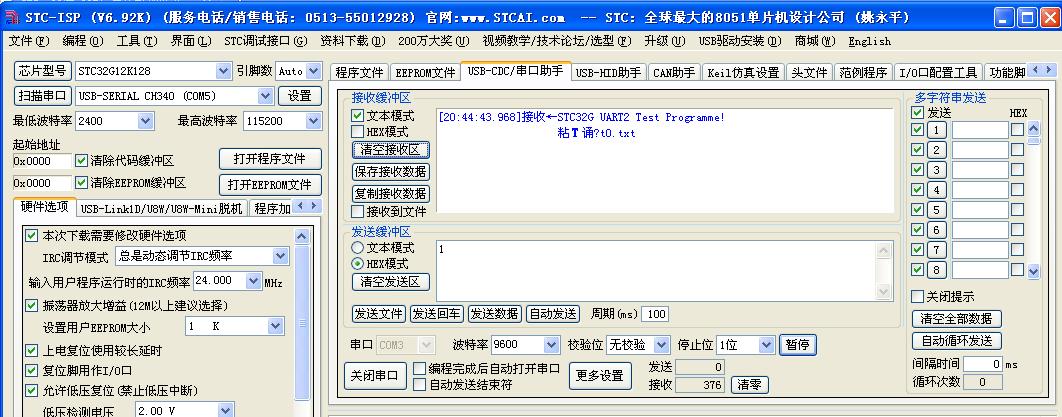The width and height of the screenshot is (1062, 417).
Task: Open serial port USB-SERIAL CH340 dropdown
Action: (266, 95)
